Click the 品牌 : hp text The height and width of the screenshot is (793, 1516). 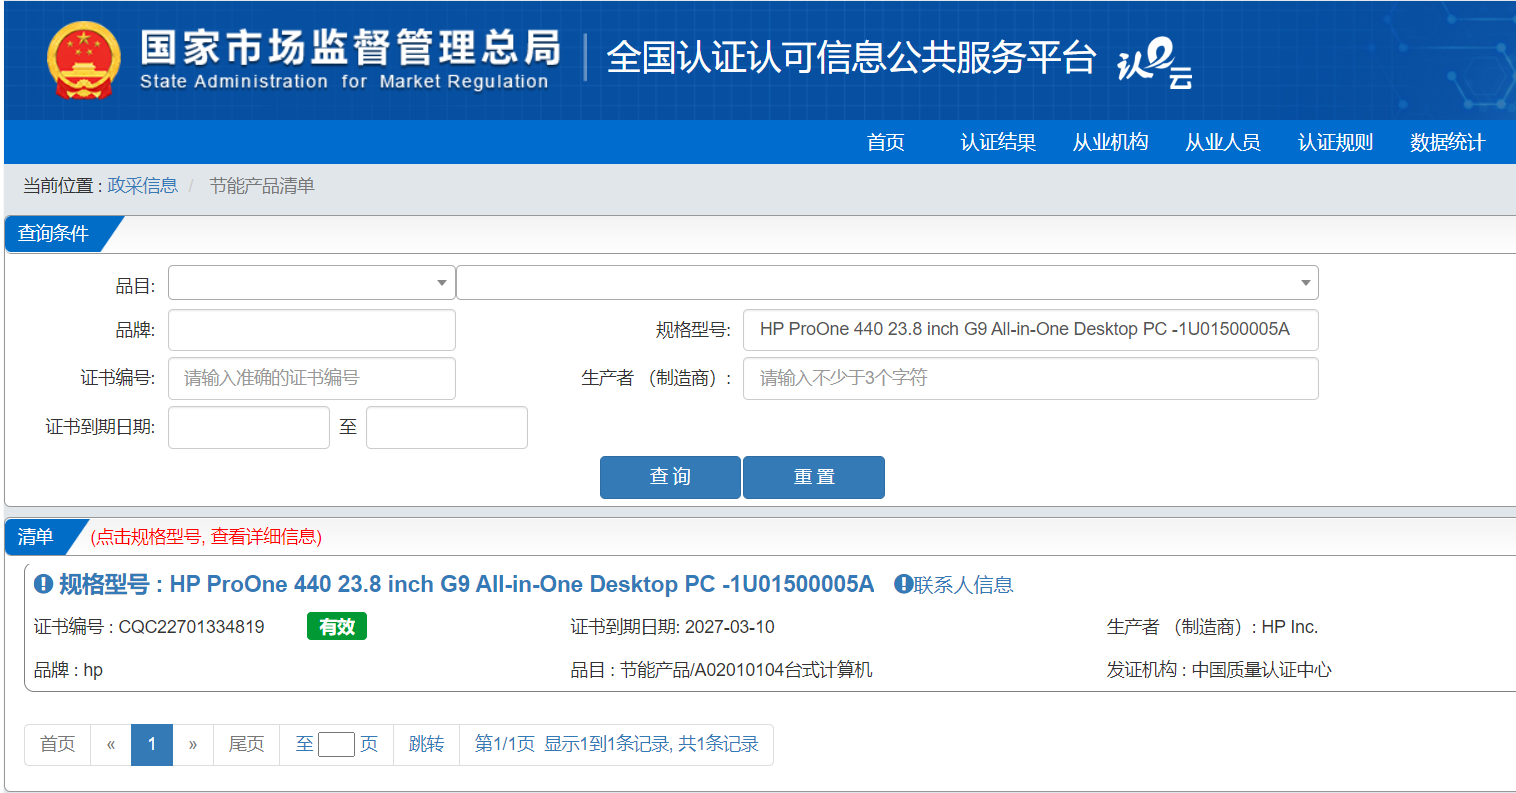(68, 670)
